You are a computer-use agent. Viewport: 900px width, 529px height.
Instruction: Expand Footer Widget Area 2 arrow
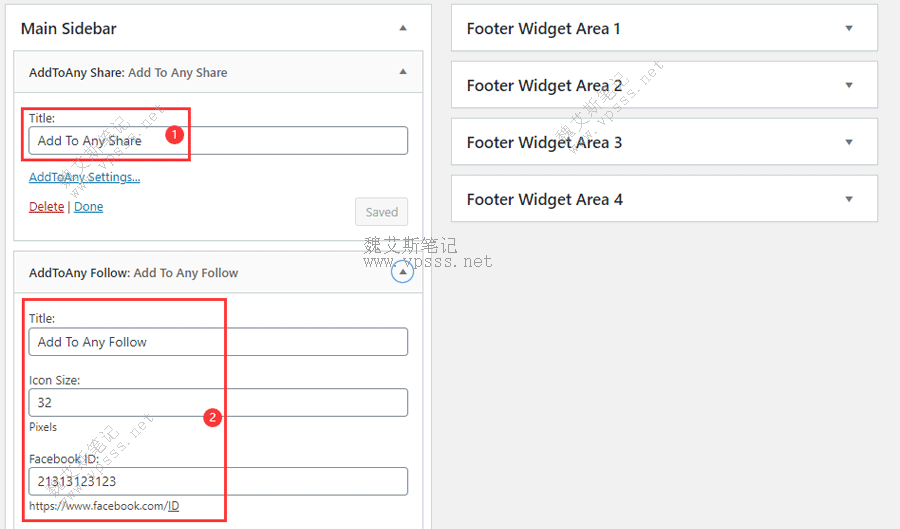coord(849,85)
